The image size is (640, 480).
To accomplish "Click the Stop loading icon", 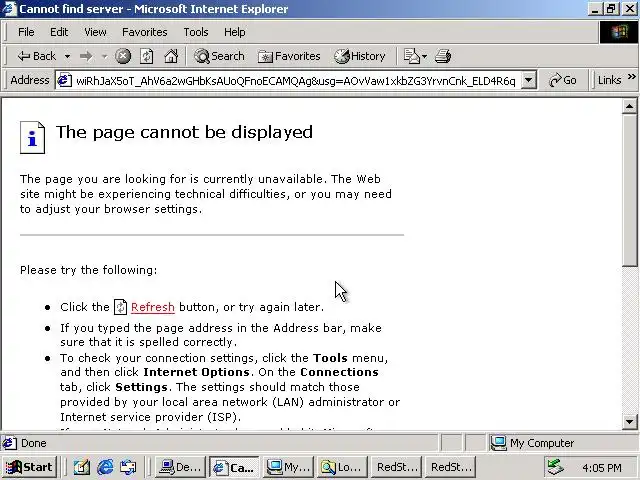I will tap(122, 56).
